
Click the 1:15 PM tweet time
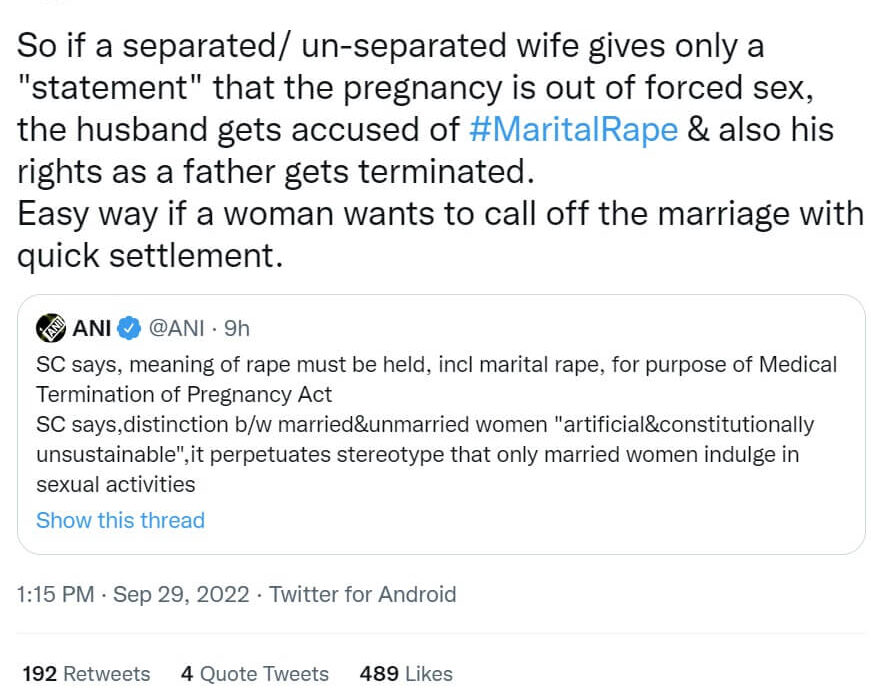click(56, 594)
